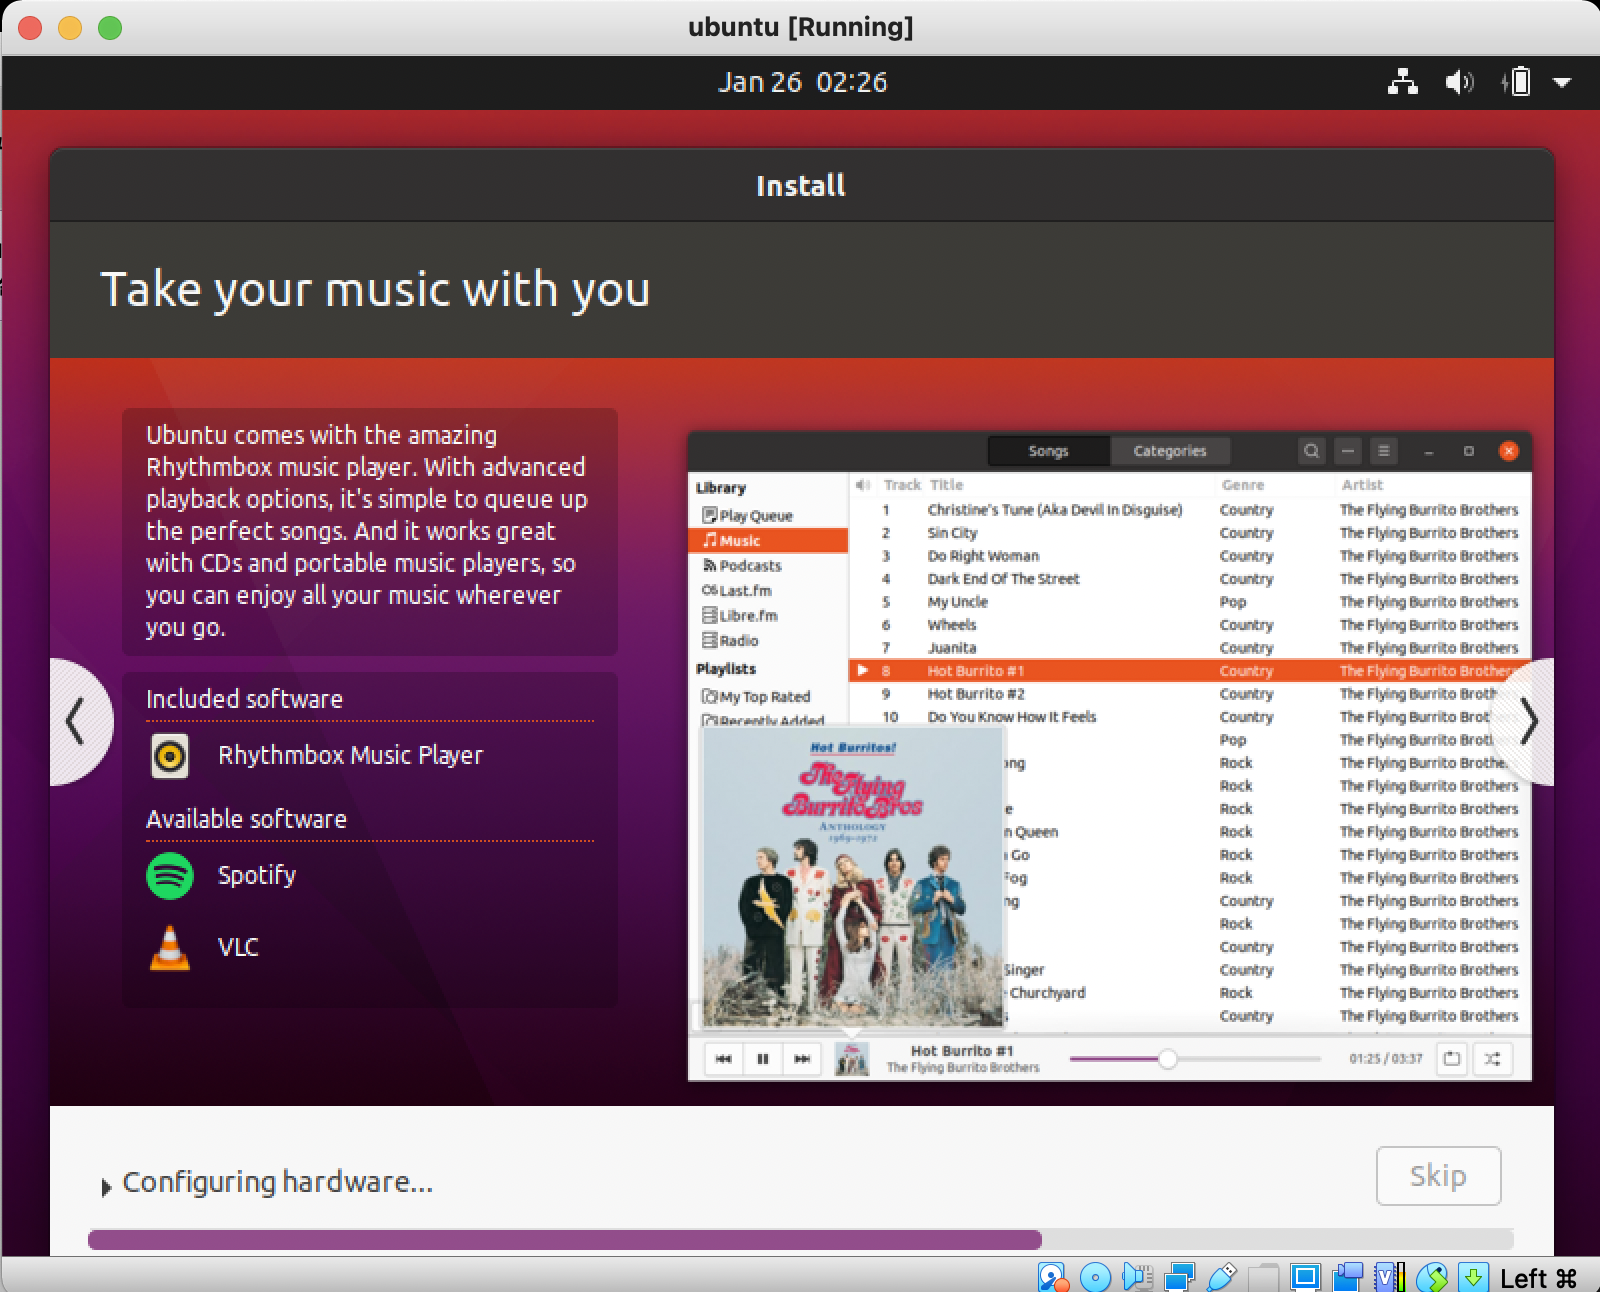Viewport: 1600px width, 1292px height.
Task: Click the Juanita track row
Action: point(1190,648)
